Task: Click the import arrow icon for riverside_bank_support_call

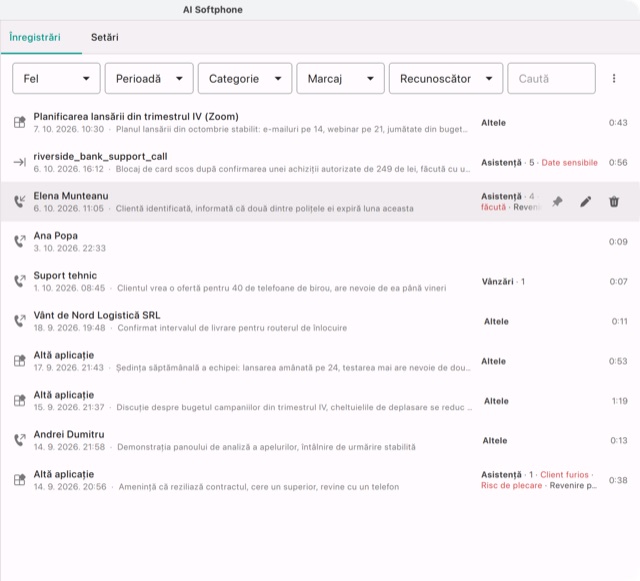Action: coord(20,162)
